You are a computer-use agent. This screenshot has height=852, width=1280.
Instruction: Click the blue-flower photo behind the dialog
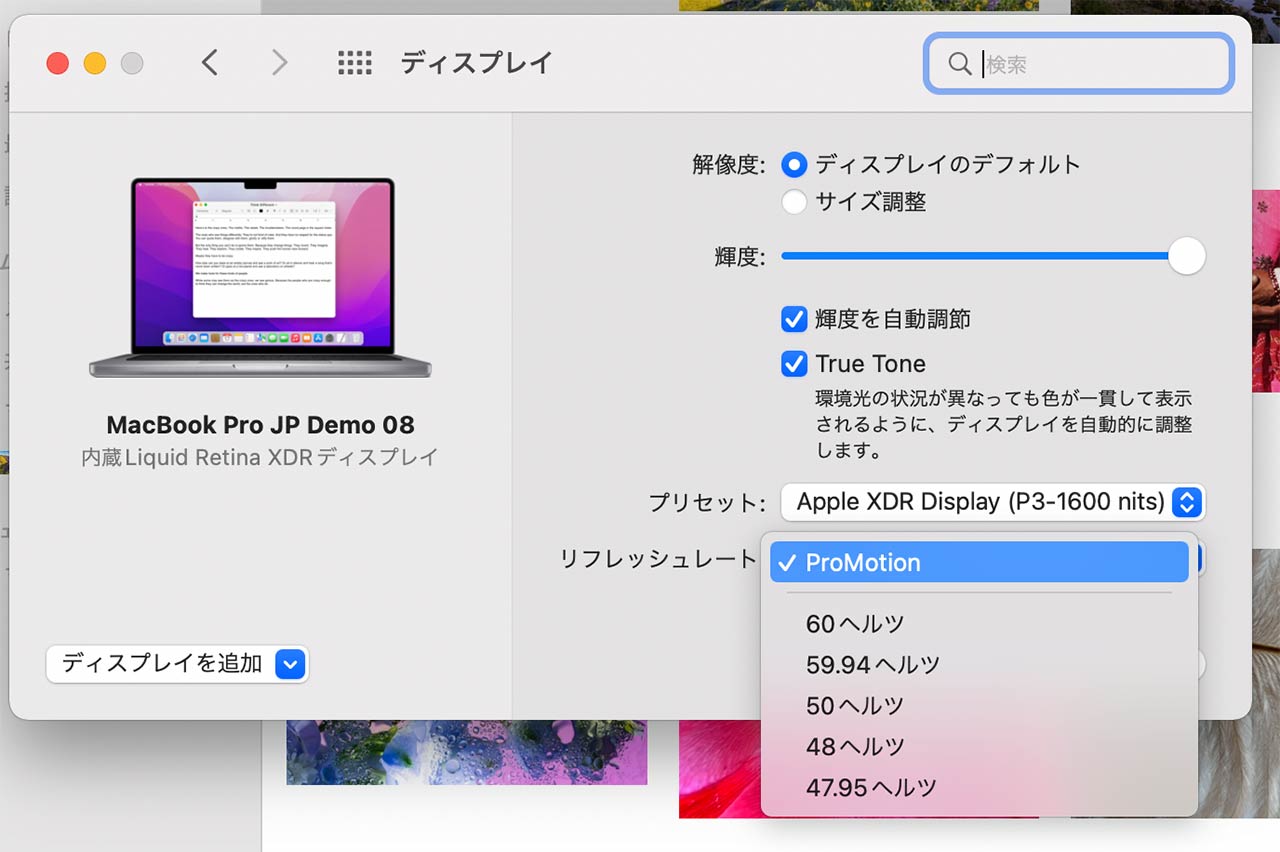(x=466, y=752)
